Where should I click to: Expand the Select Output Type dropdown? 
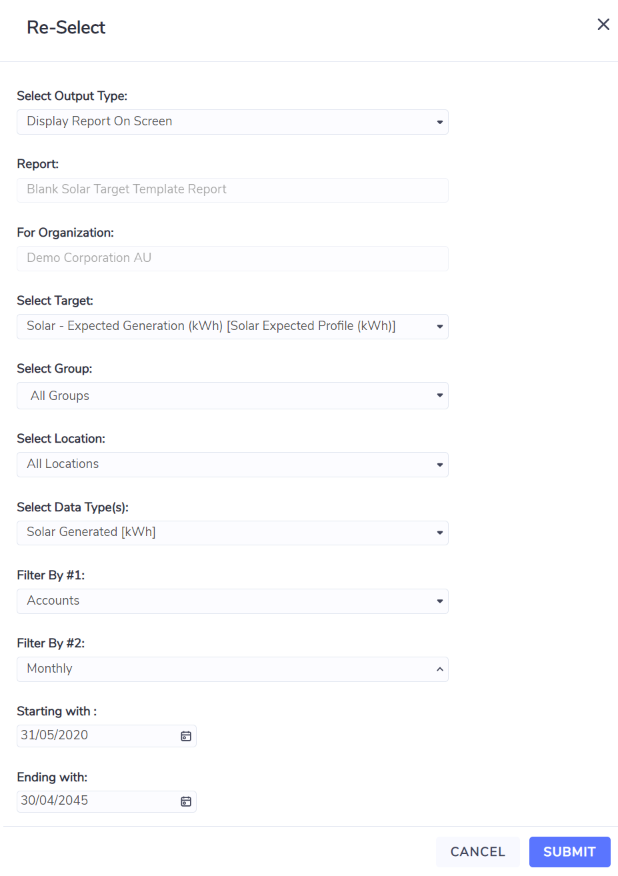[232, 122]
